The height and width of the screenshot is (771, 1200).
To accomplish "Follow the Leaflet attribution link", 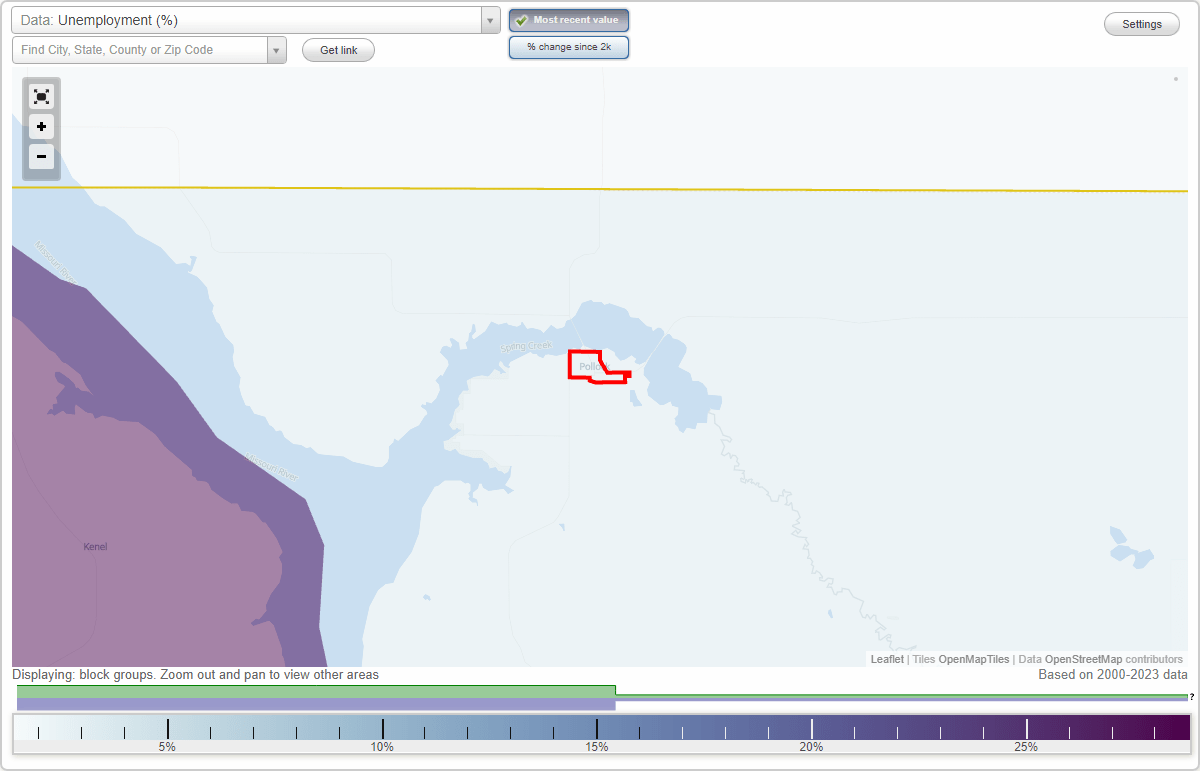I will [886, 659].
